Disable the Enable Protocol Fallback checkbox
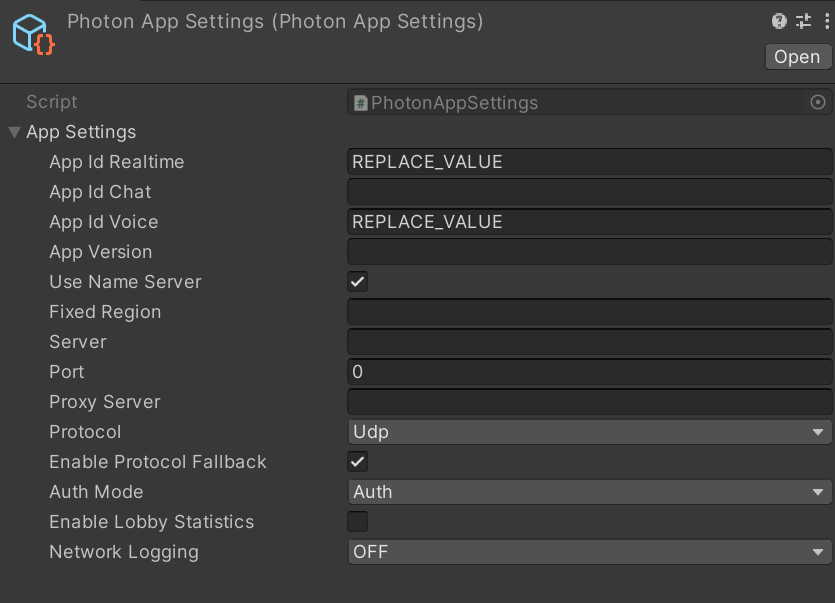The width and height of the screenshot is (835, 603). pyautogui.click(x=357, y=462)
